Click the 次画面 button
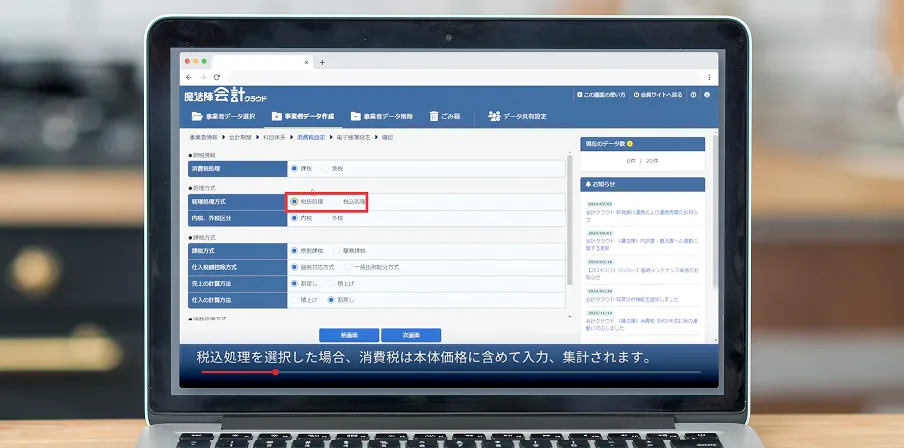904x448 pixels. 411,335
